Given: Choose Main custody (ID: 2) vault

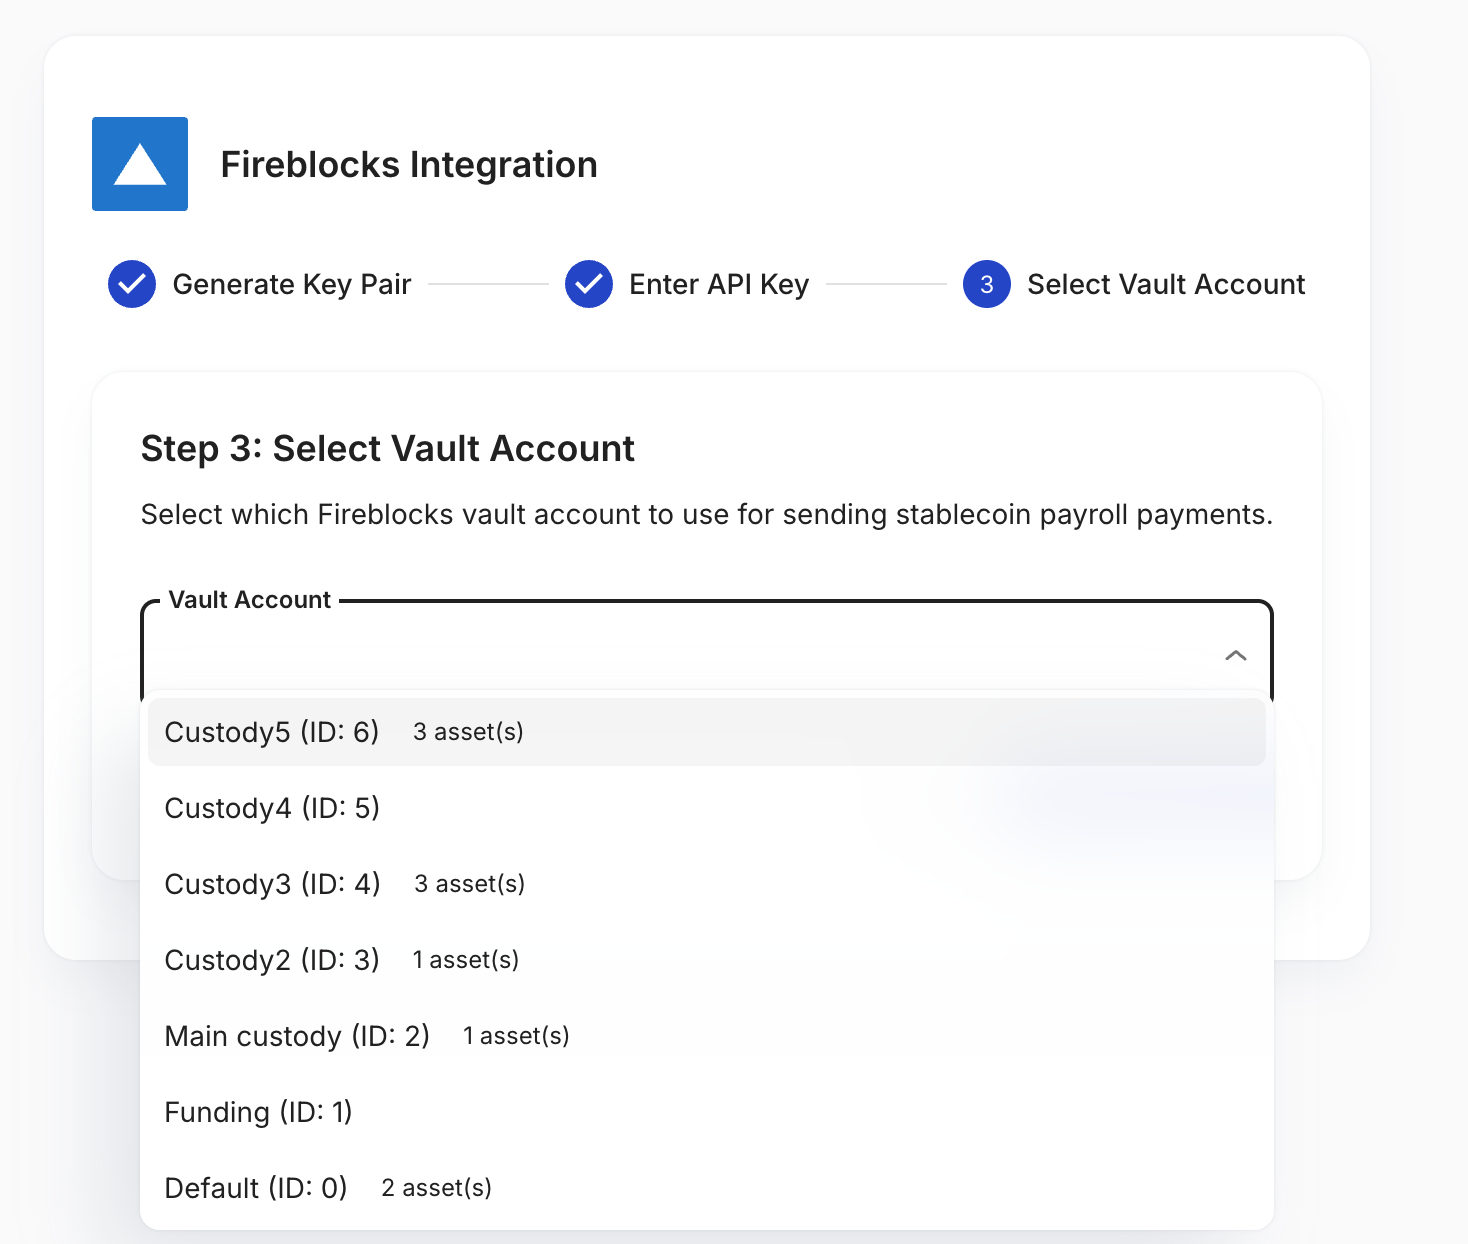Looking at the screenshot, I should (x=707, y=1036).
